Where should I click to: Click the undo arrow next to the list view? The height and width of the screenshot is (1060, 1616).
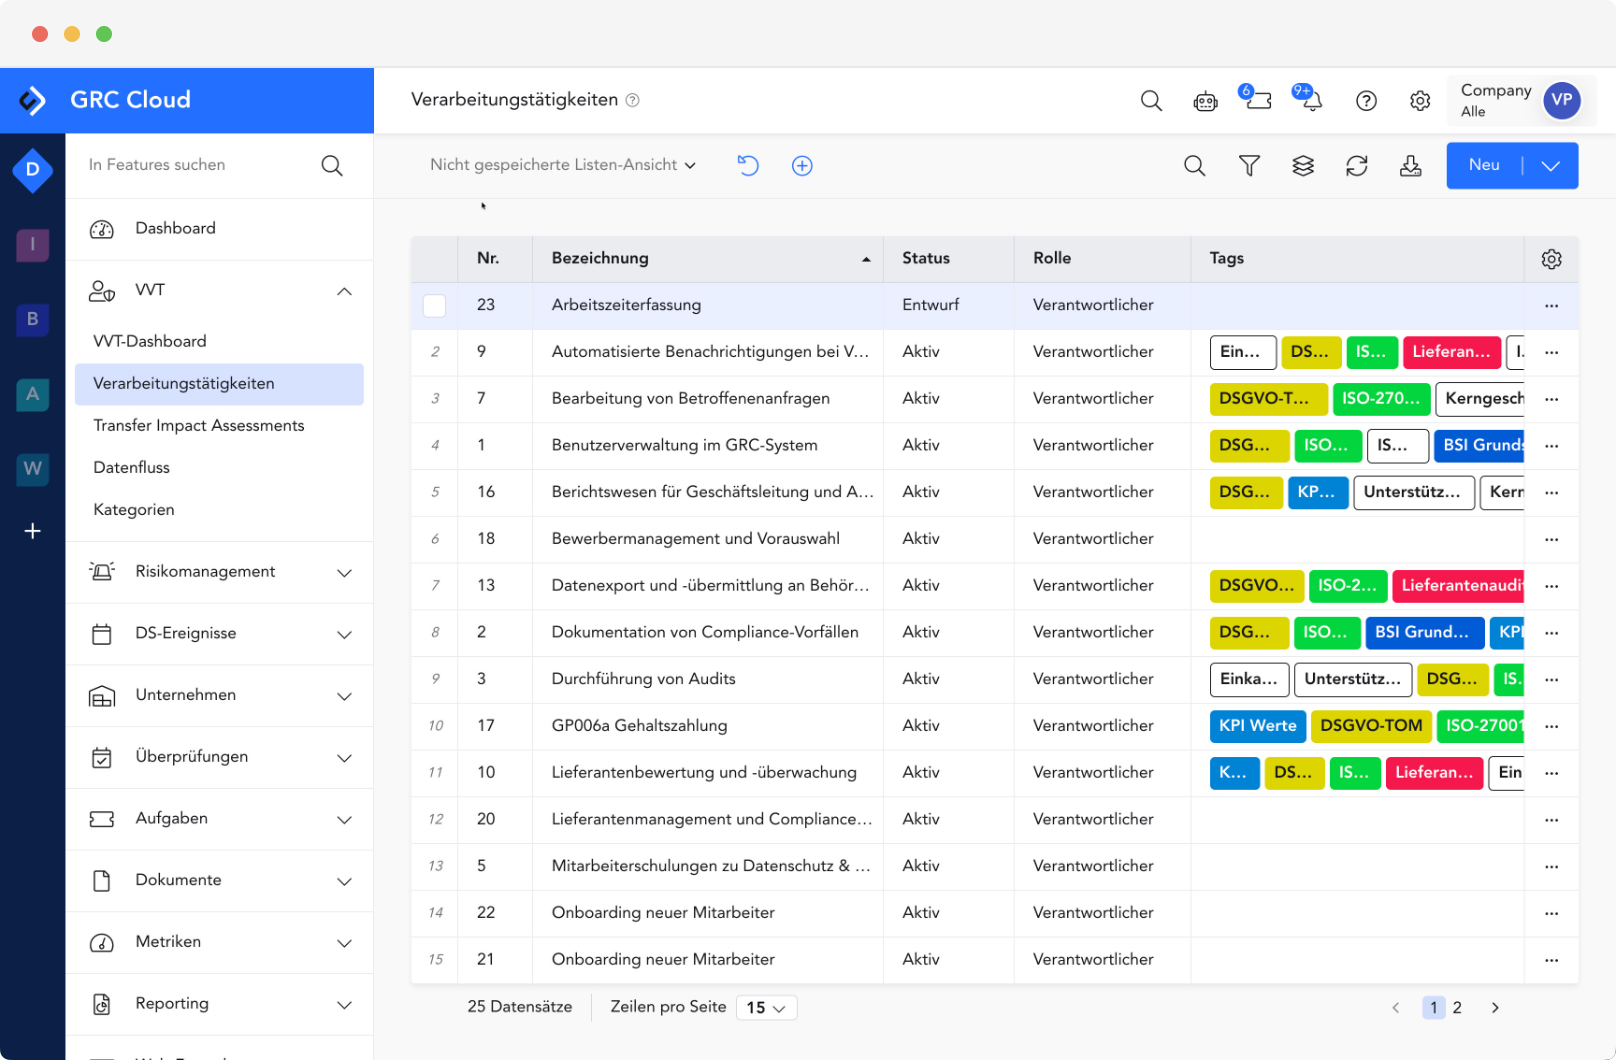[x=748, y=165]
